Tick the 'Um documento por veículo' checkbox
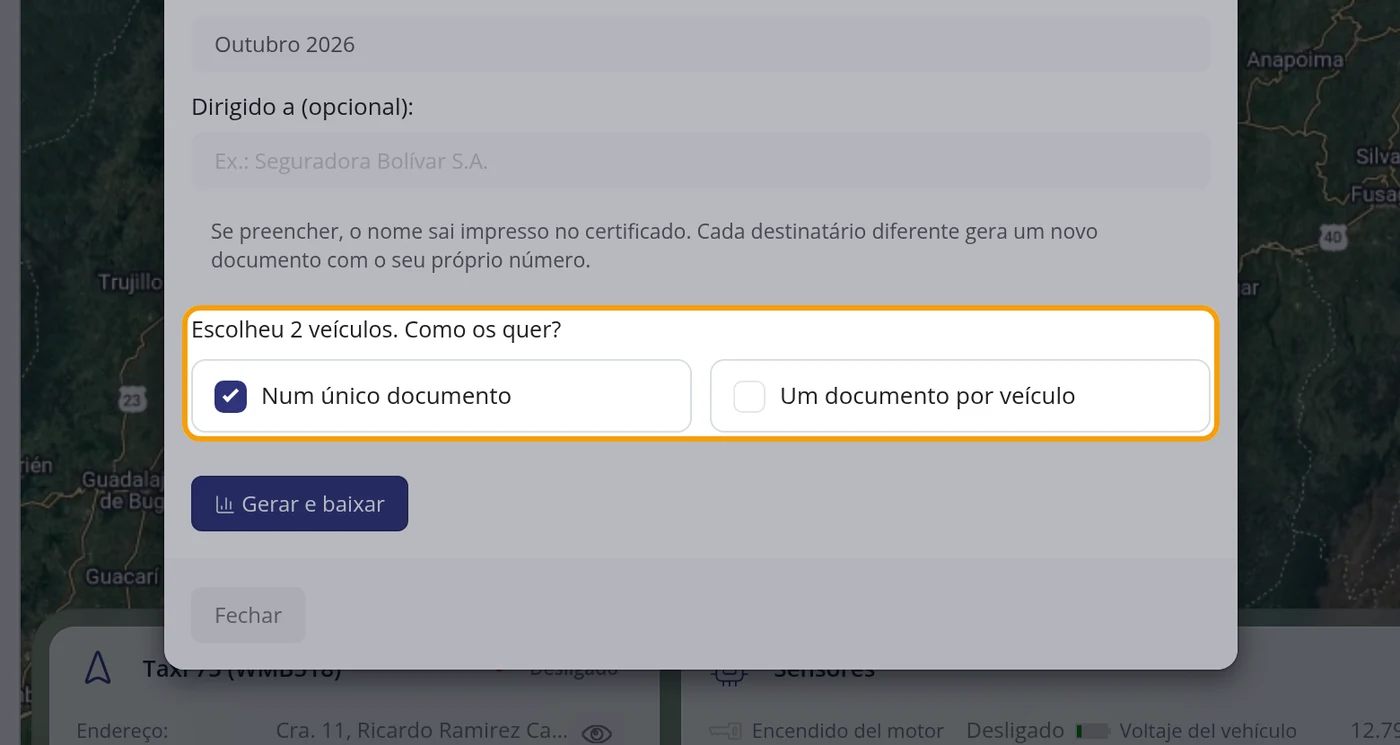The image size is (1400, 745). (749, 396)
